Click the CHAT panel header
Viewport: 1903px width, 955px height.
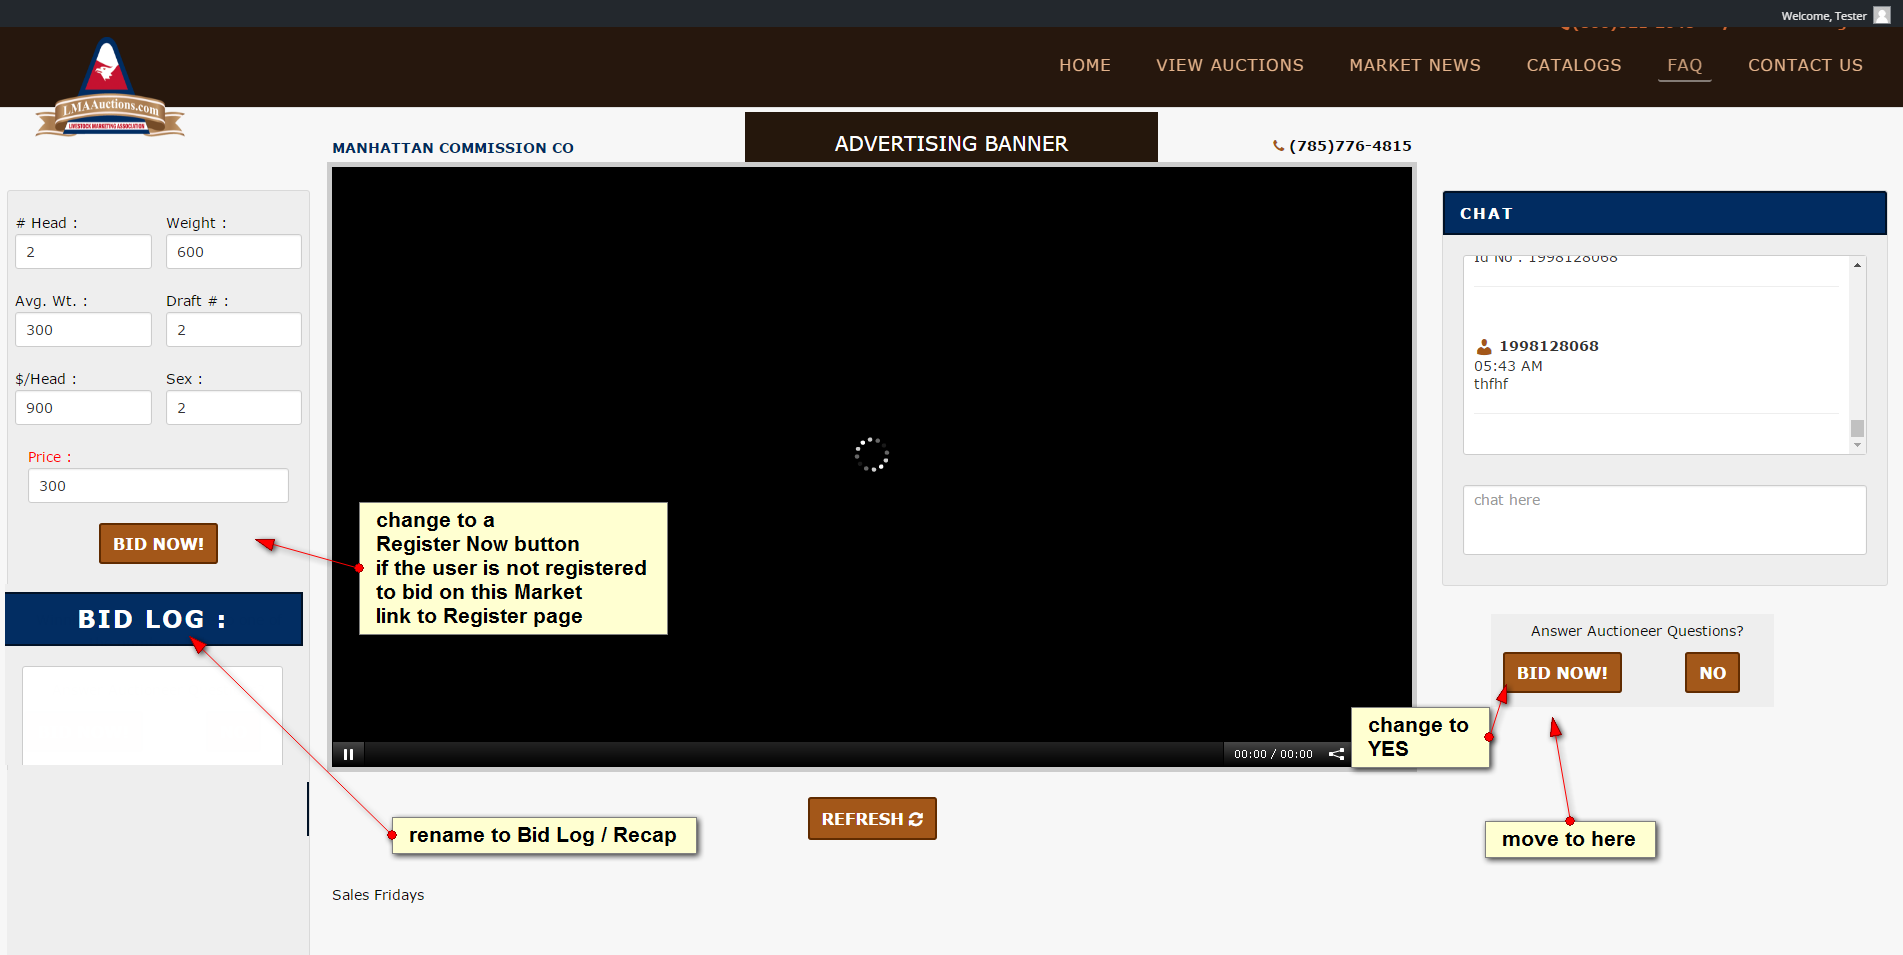click(x=1664, y=213)
